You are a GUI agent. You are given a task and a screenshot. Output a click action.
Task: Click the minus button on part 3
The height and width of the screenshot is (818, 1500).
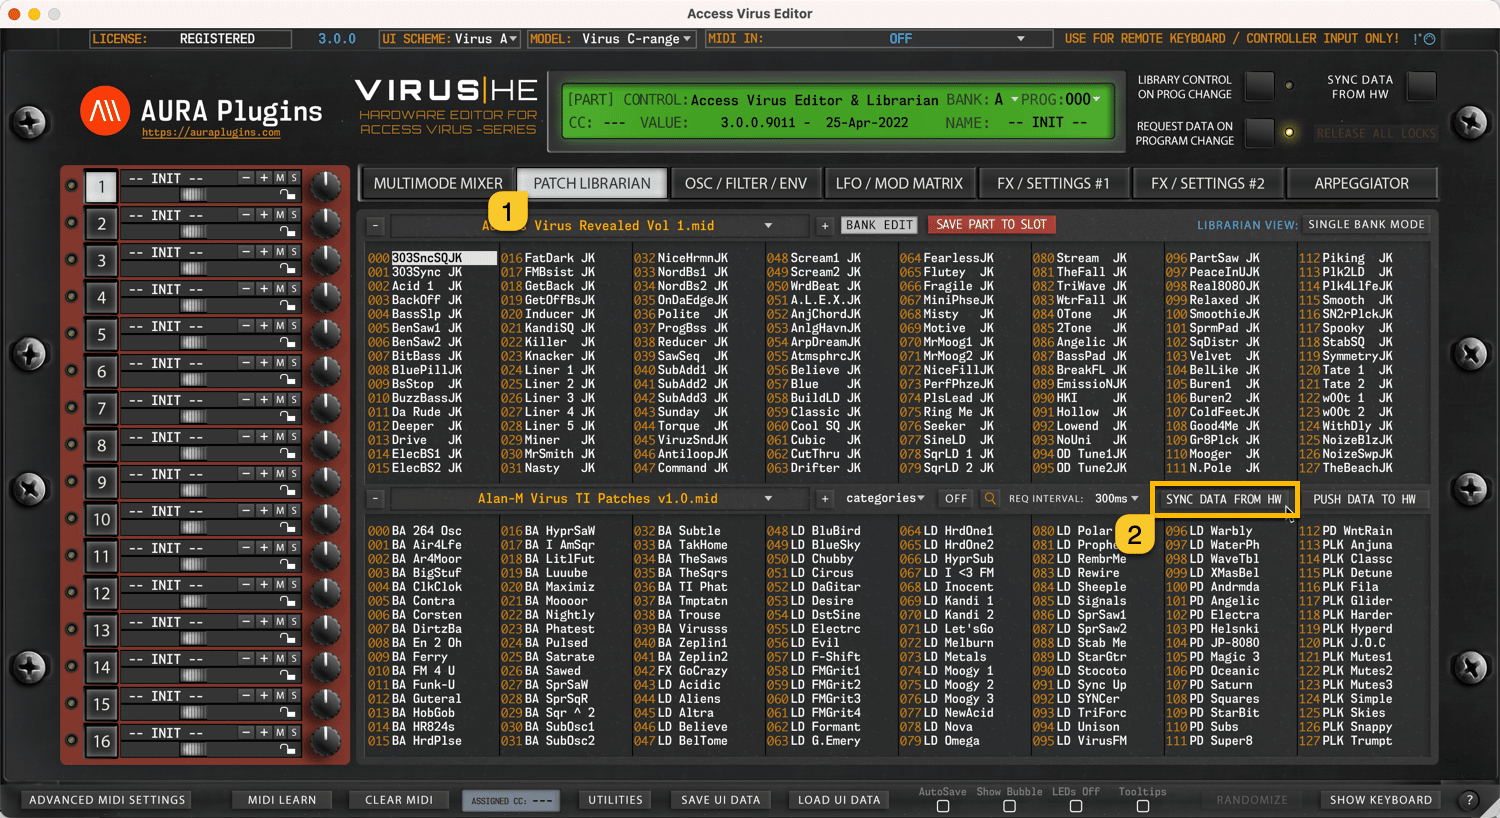click(246, 251)
